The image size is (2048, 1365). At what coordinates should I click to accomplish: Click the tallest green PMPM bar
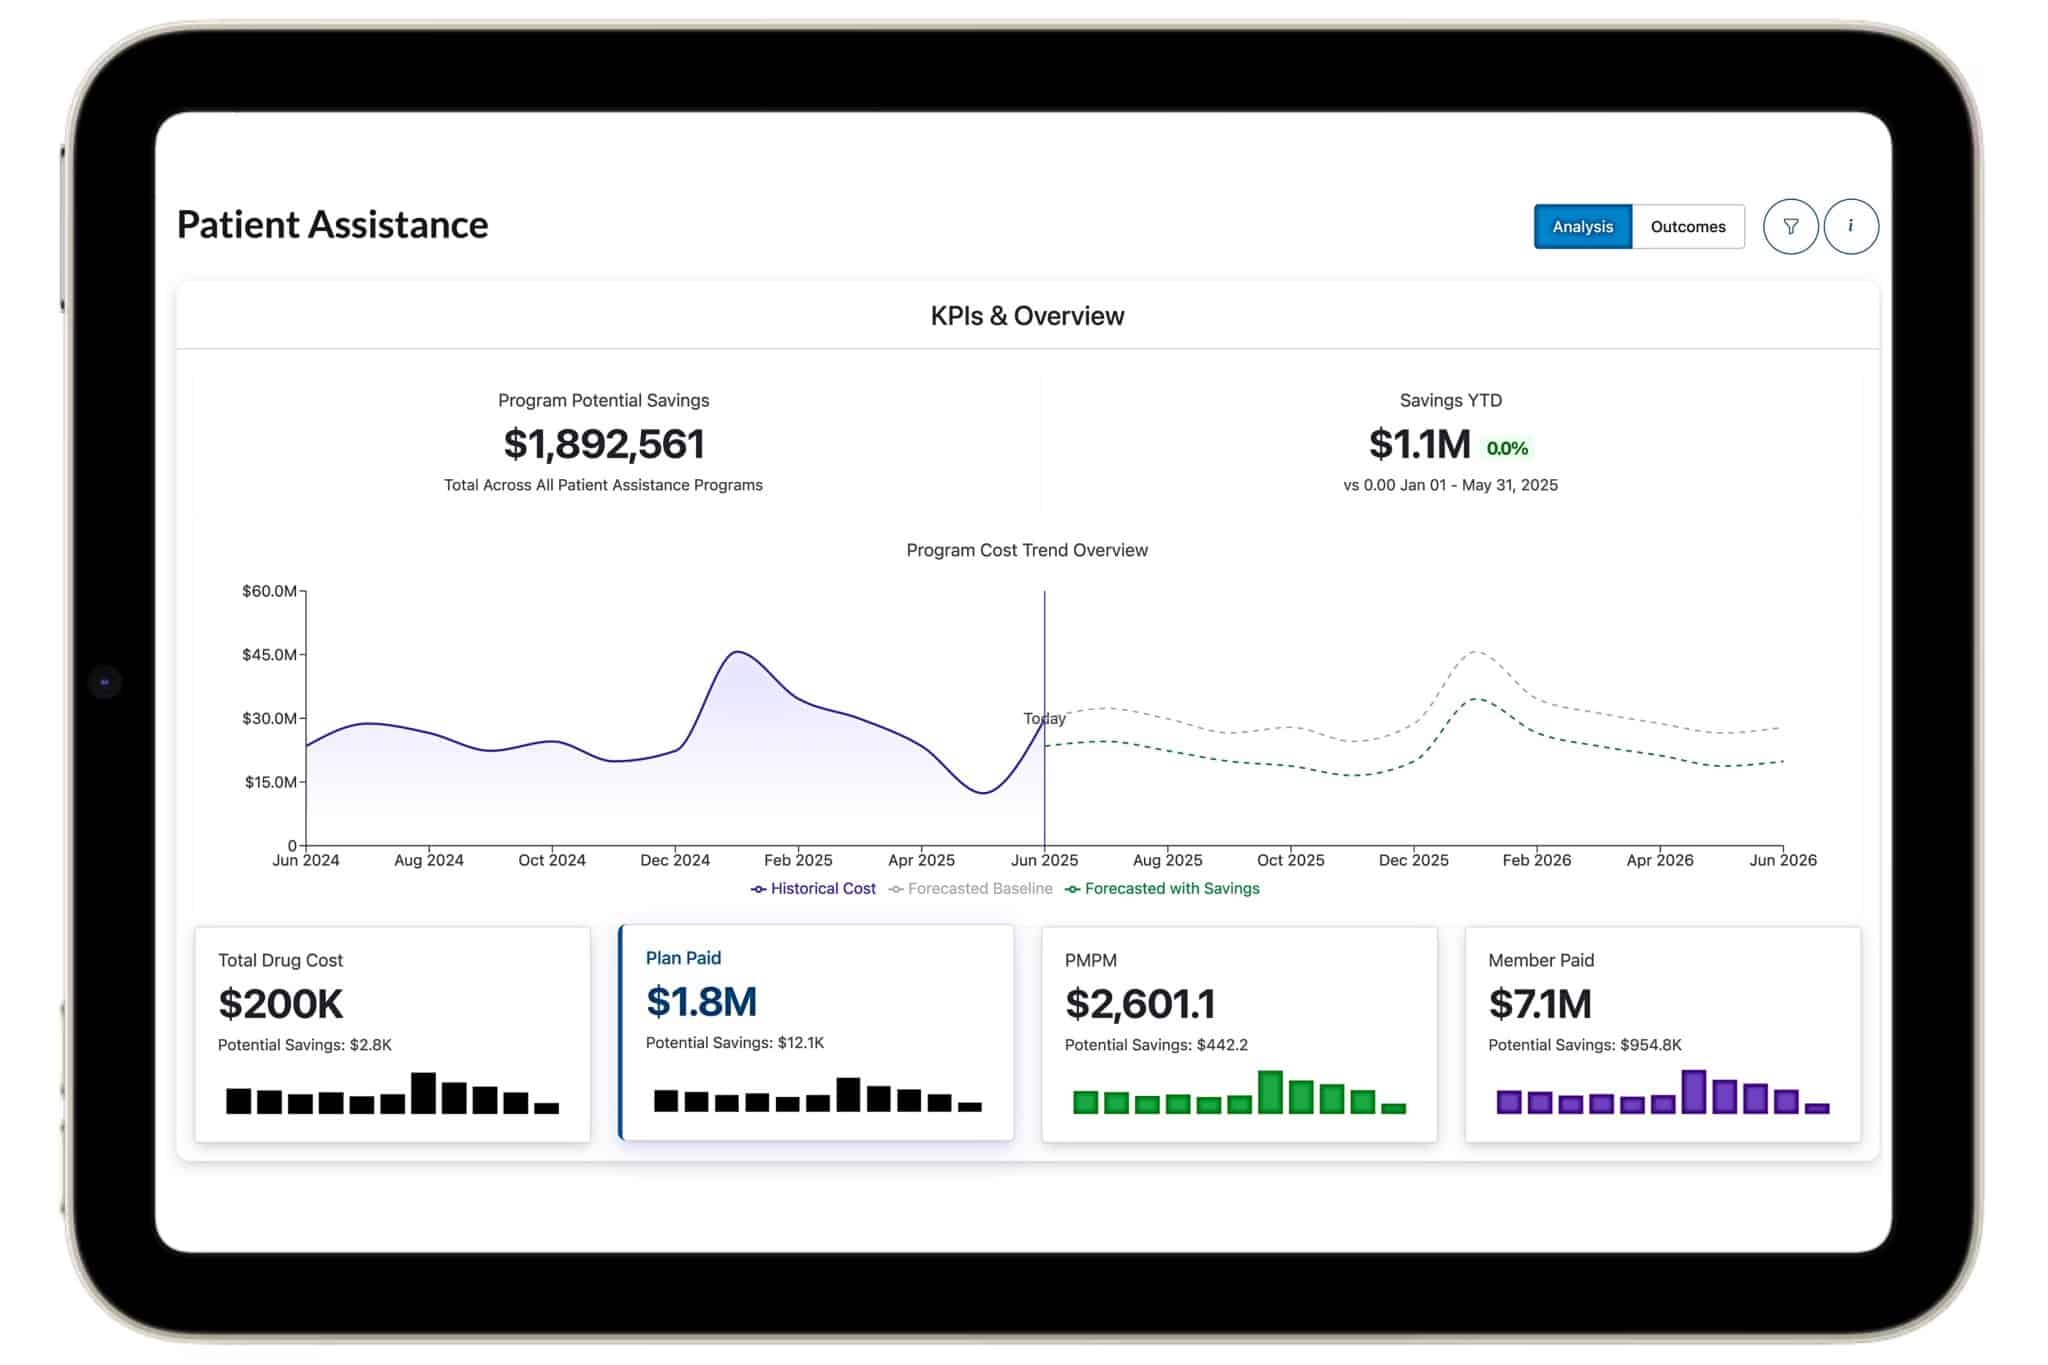(x=1270, y=1092)
